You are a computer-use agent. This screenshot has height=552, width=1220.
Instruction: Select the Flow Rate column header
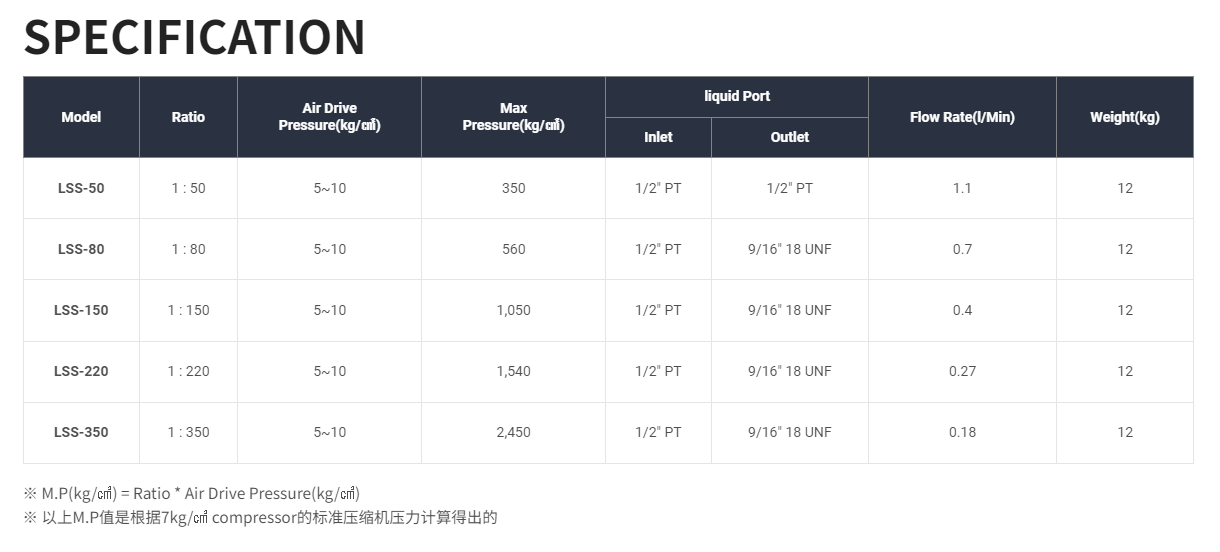(962, 117)
